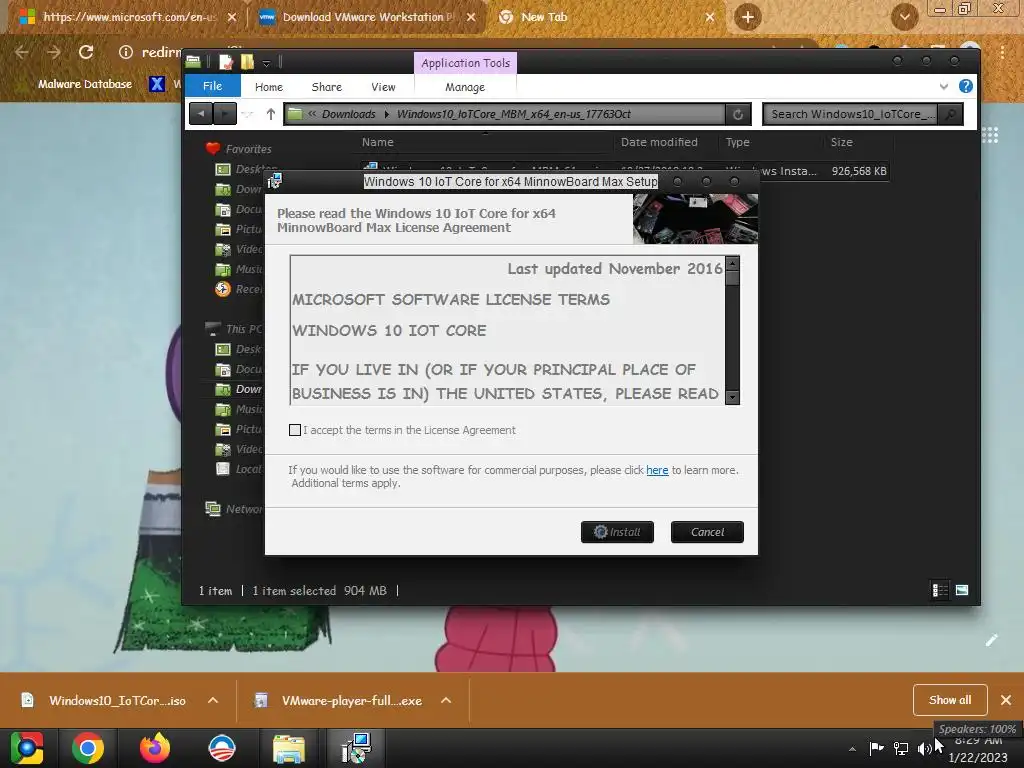Refresh the Explorer address bar
1024x768 pixels.
pos(738,114)
